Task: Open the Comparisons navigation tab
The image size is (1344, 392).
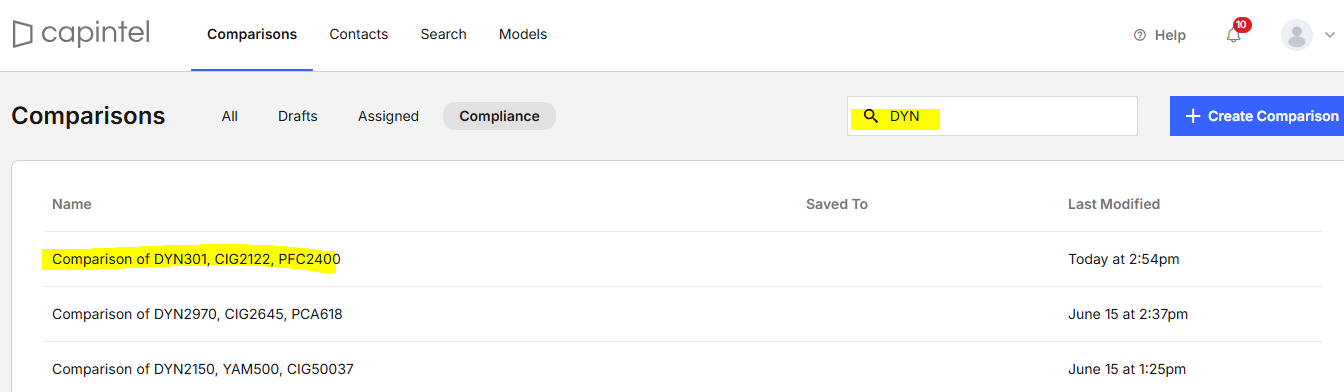Action: 252,34
